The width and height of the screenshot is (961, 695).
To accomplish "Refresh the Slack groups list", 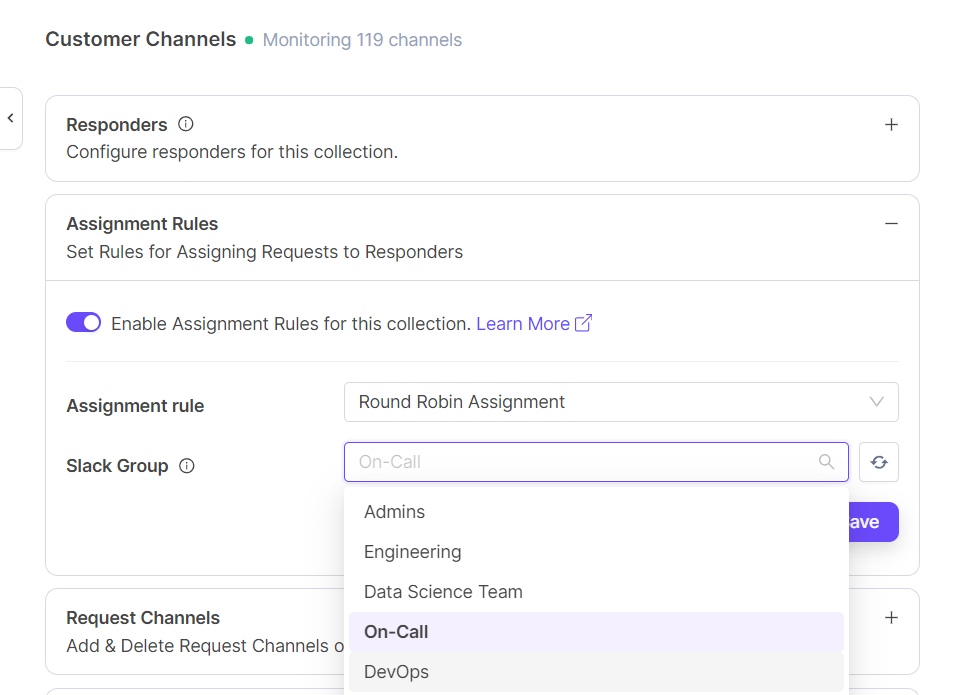I will [x=879, y=462].
